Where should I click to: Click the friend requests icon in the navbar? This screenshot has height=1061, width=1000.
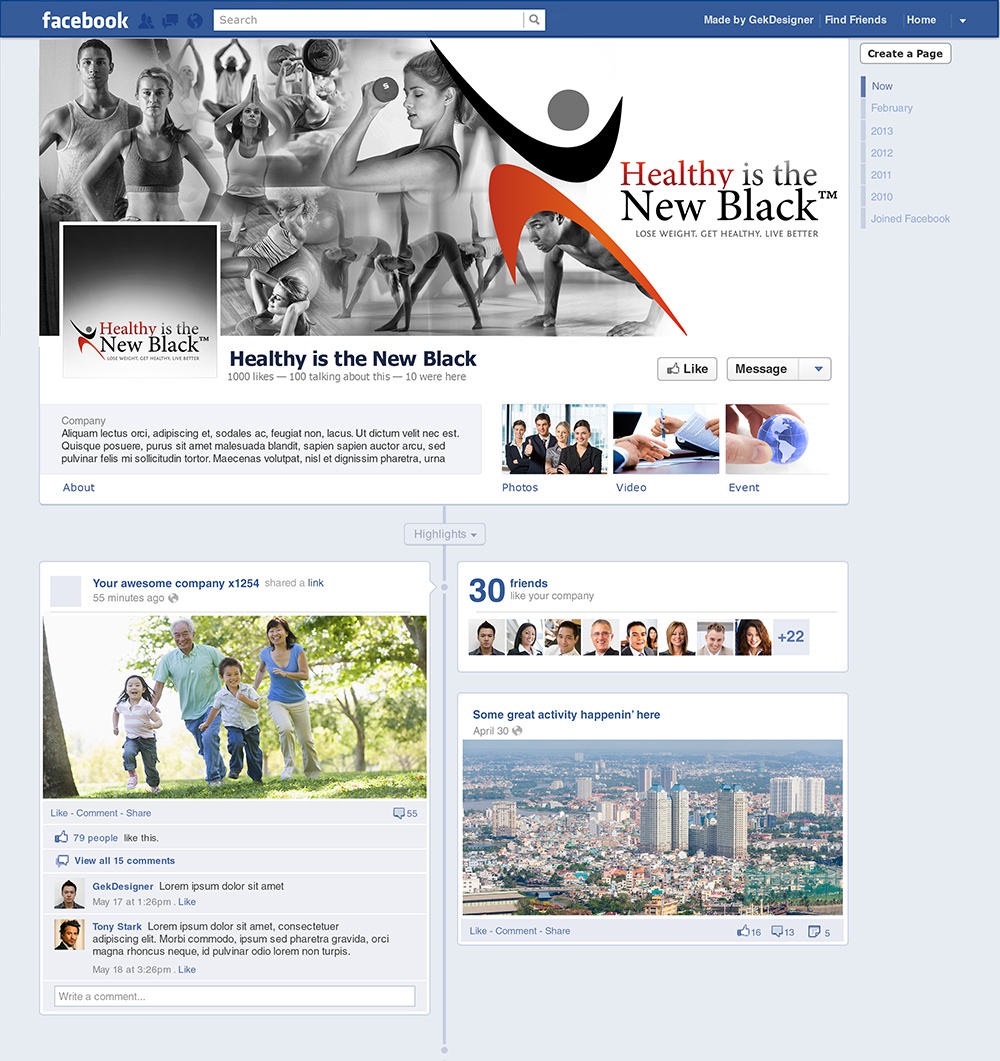tap(146, 19)
